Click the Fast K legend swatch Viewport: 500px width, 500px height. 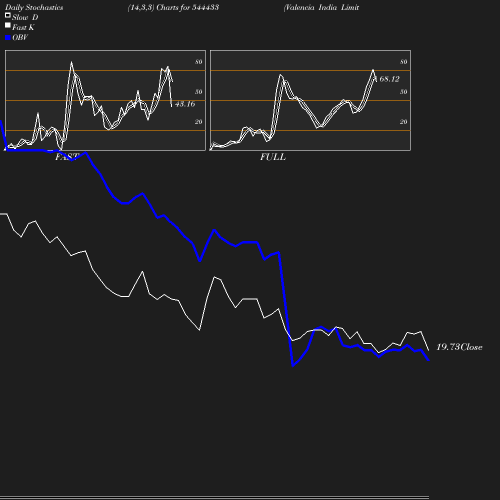(x=8, y=25)
